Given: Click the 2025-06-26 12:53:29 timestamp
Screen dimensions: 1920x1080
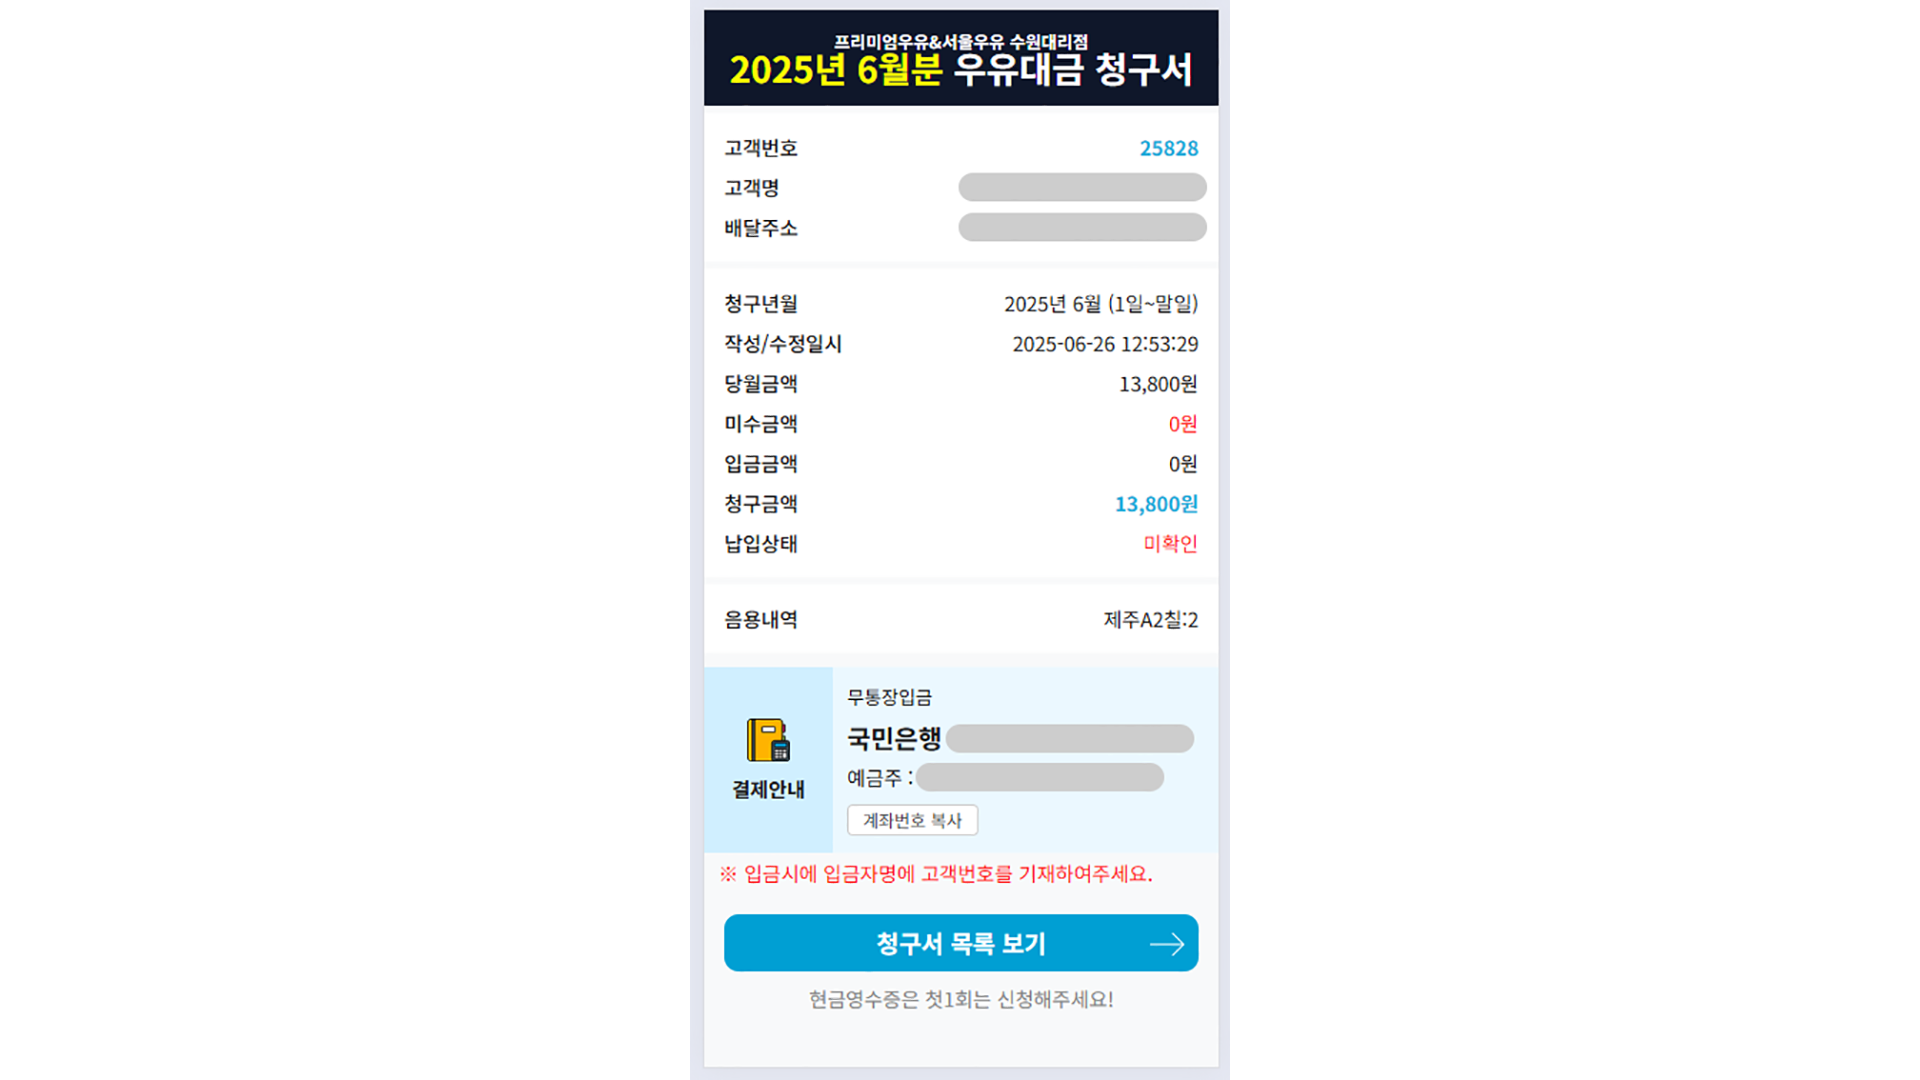Looking at the screenshot, I should [x=1105, y=344].
